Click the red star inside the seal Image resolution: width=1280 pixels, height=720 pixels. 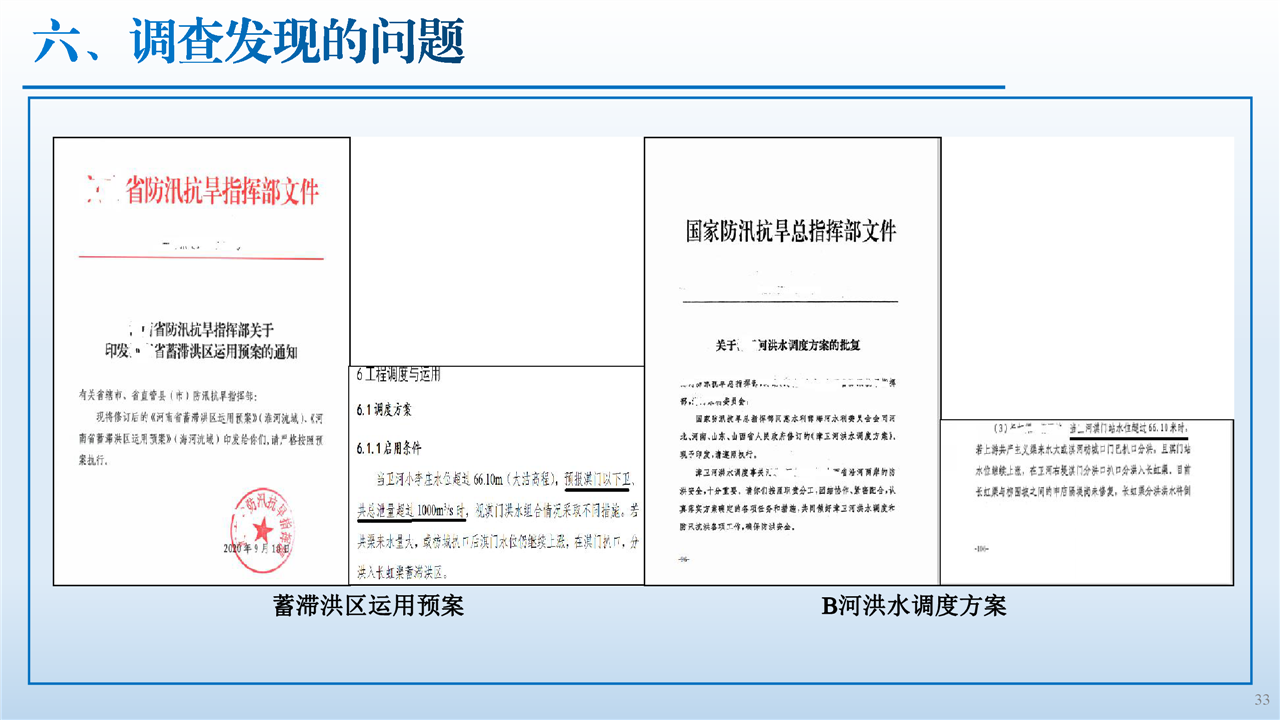(x=263, y=527)
